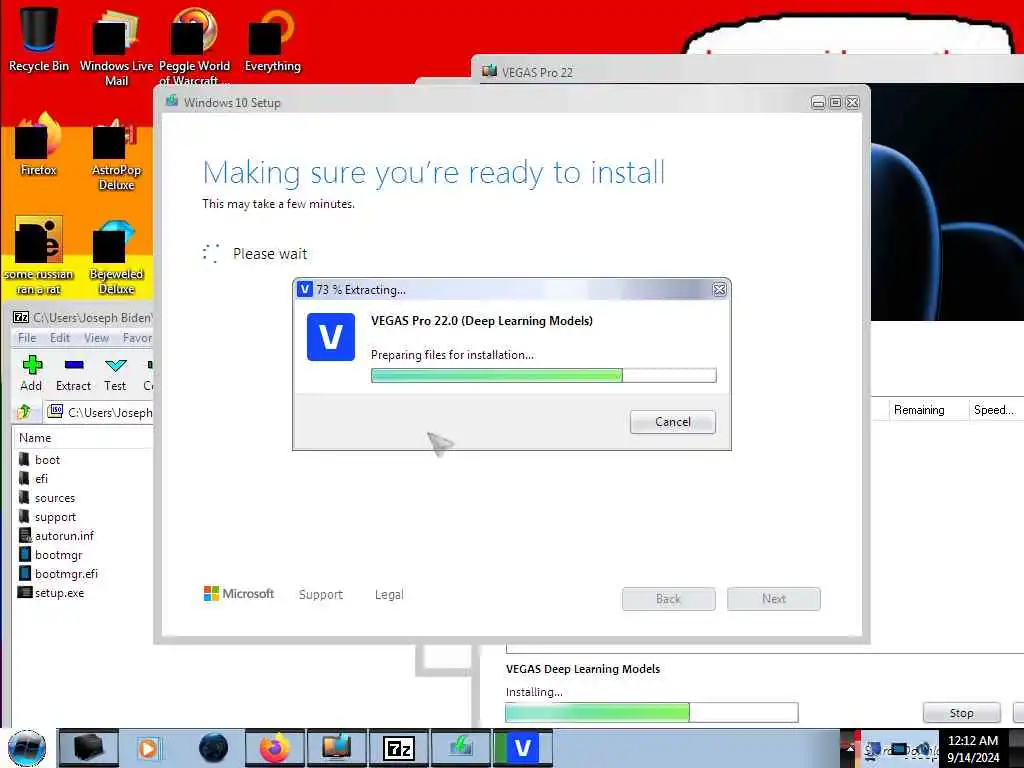Image resolution: width=1024 pixels, height=768 pixels.
Task: Select the efi folder in 7-Zip
Action: (x=34, y=479)
